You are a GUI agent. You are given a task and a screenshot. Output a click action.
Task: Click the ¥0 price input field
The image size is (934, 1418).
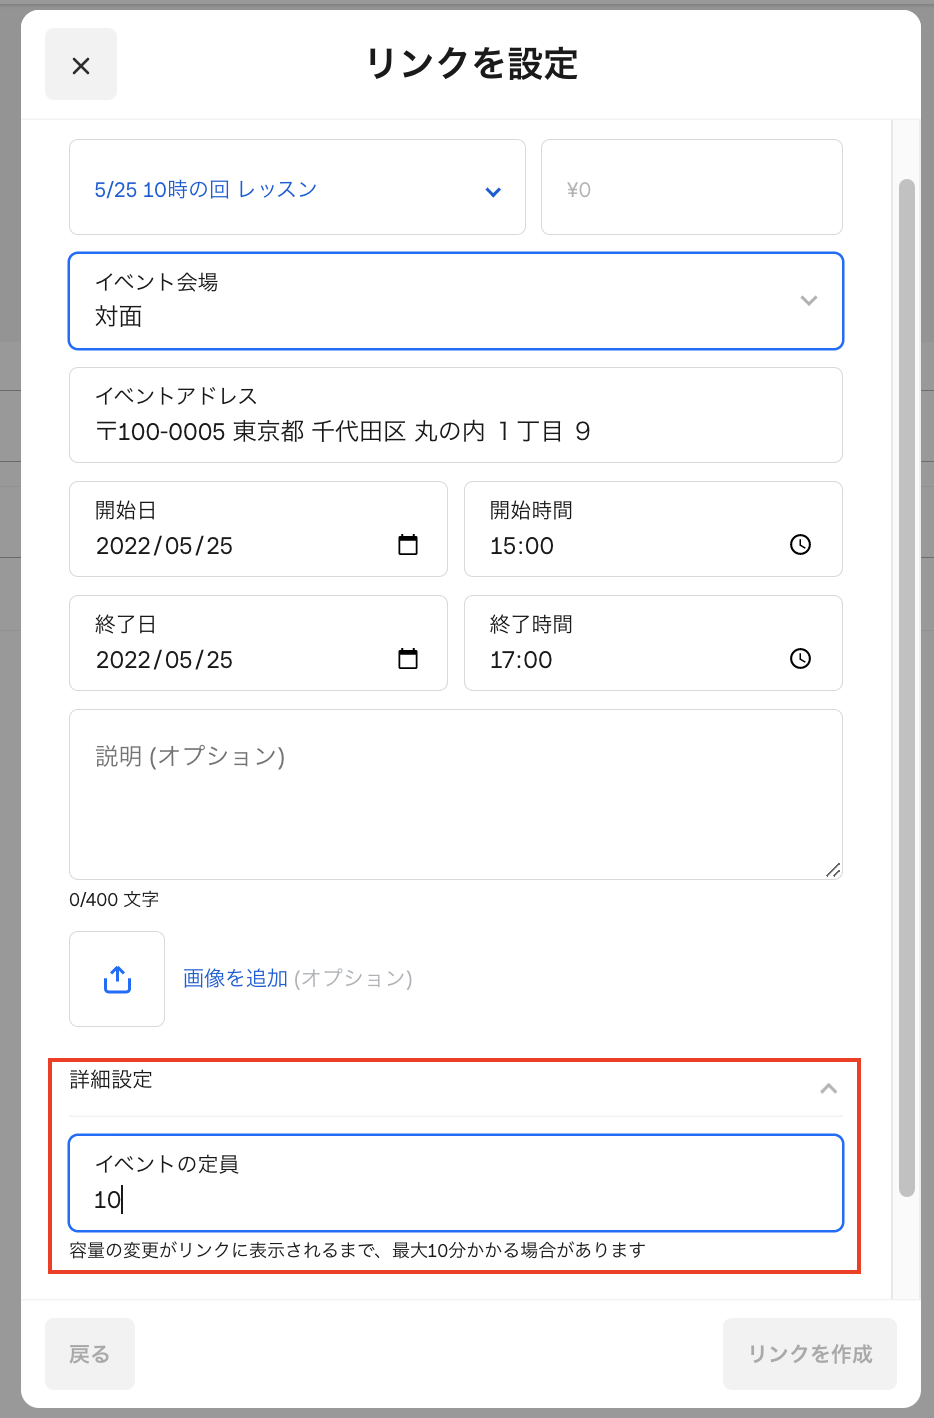click(x=691, y=187)
